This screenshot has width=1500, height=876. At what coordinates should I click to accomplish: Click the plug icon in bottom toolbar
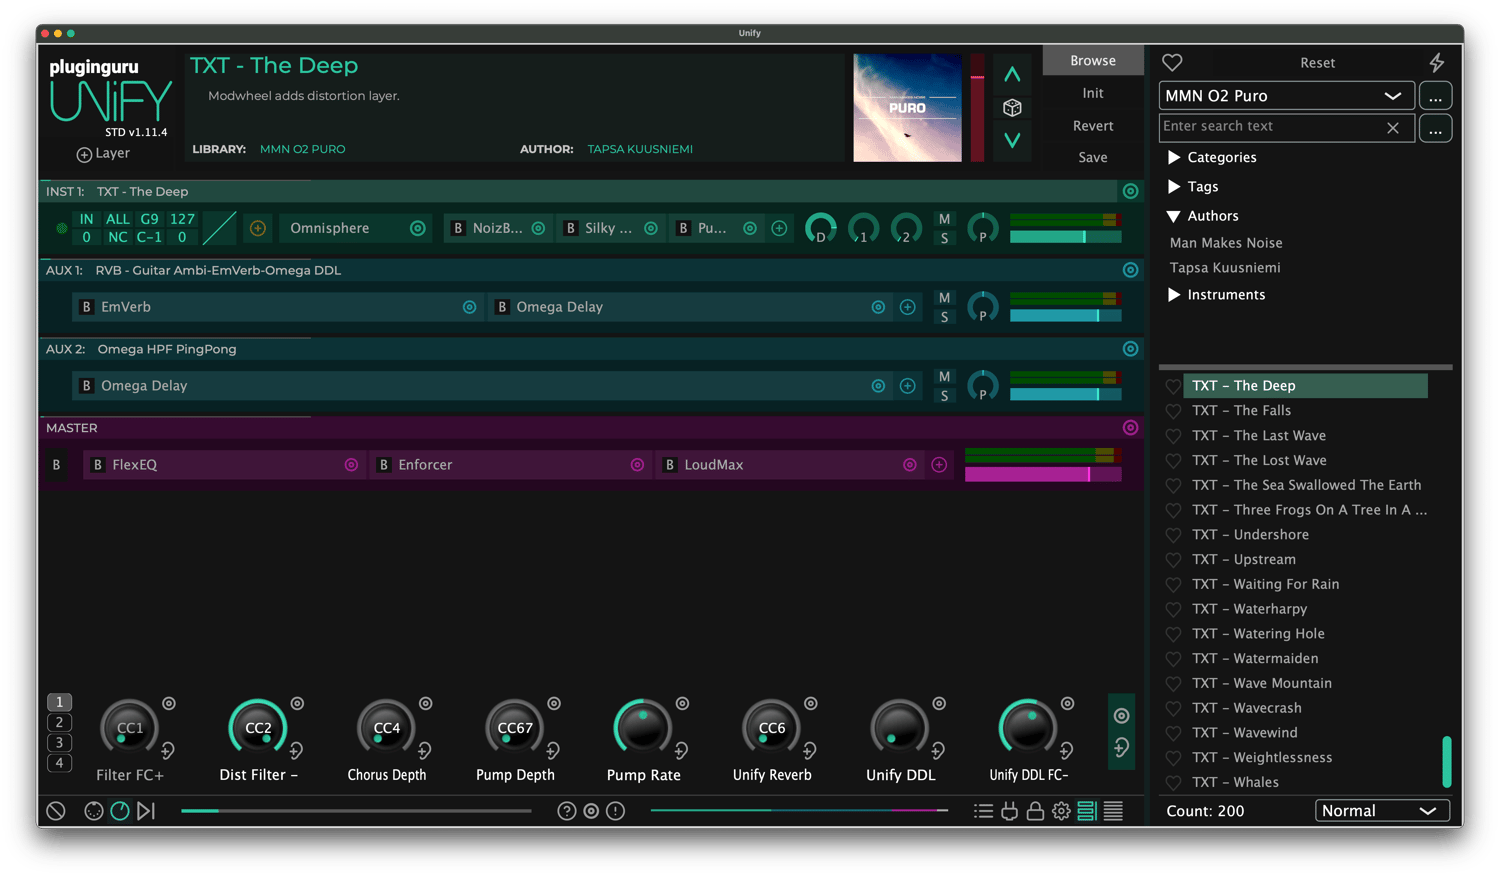coord(1009,811)
